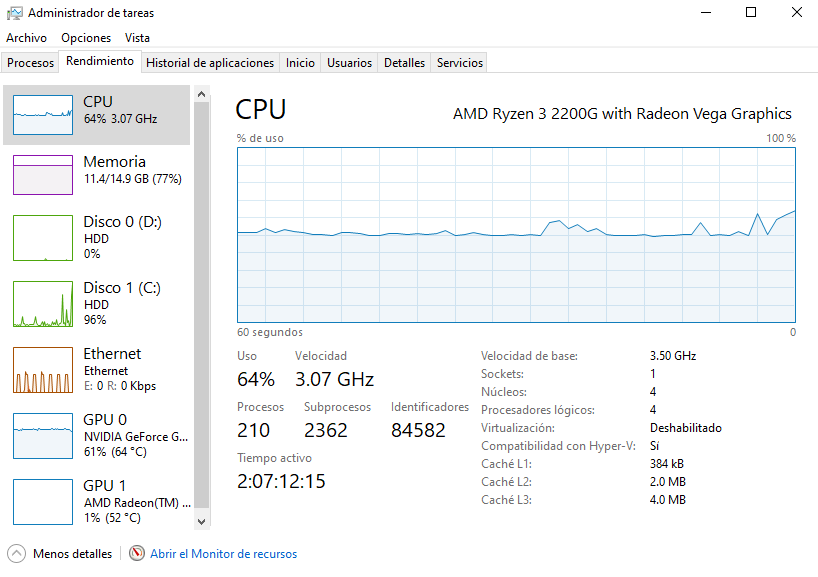This screenshot has width=818, height=577.
Task: Open the Abrir el Monitor de recursos link
Action: [223, 554]
